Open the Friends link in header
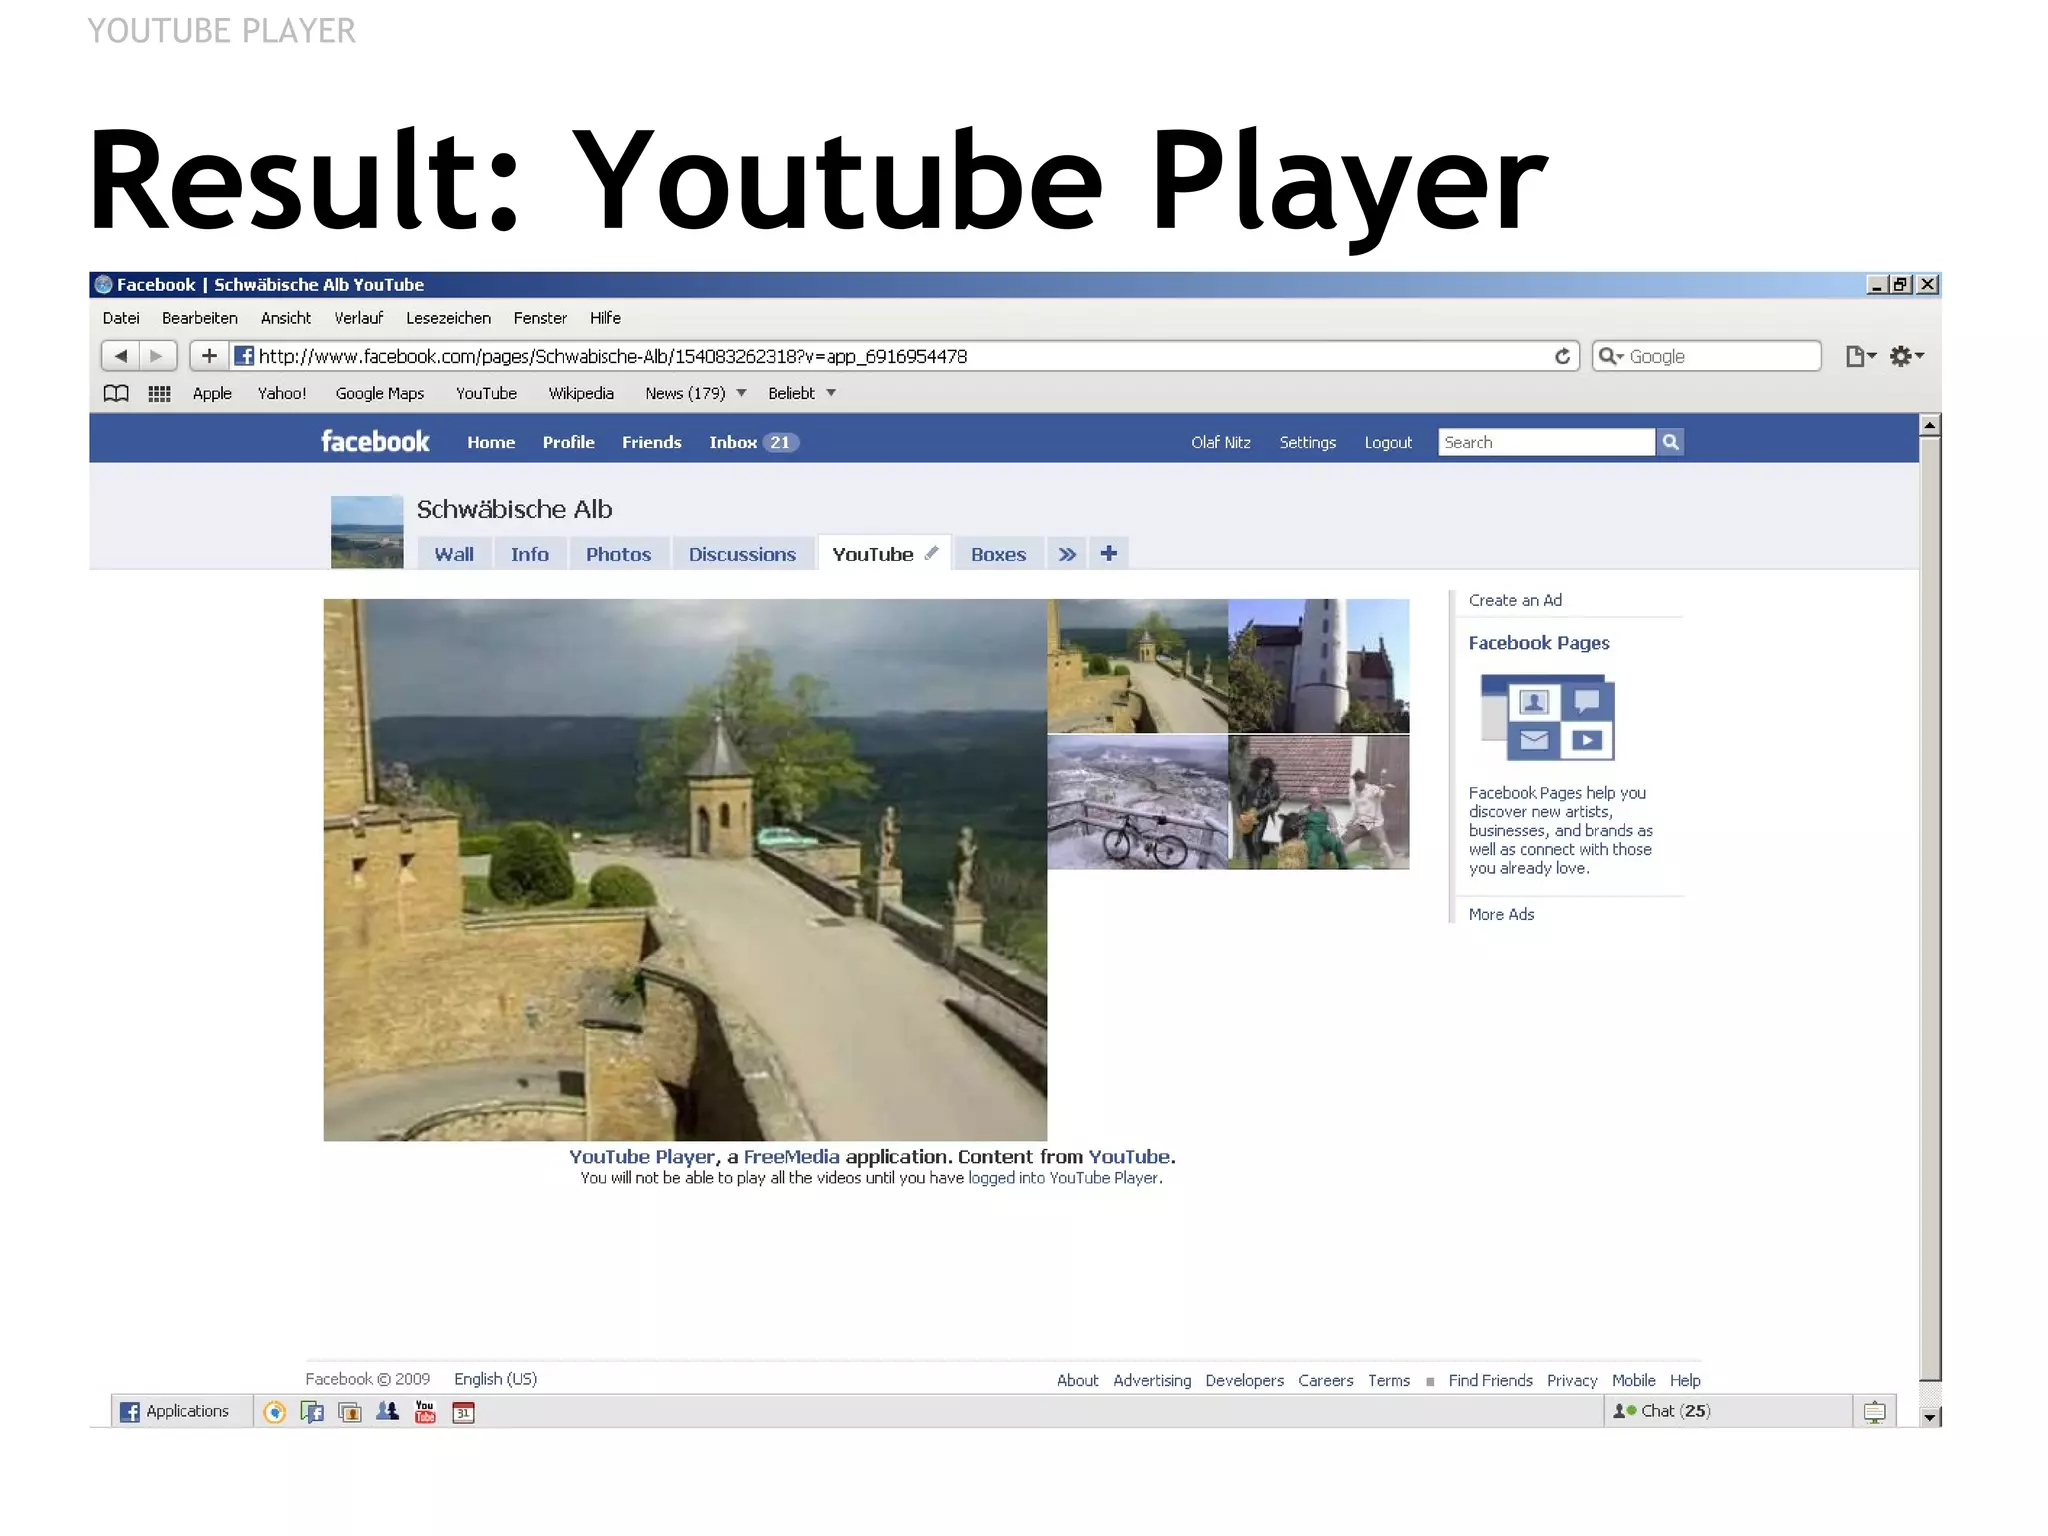 pos(652,442)
